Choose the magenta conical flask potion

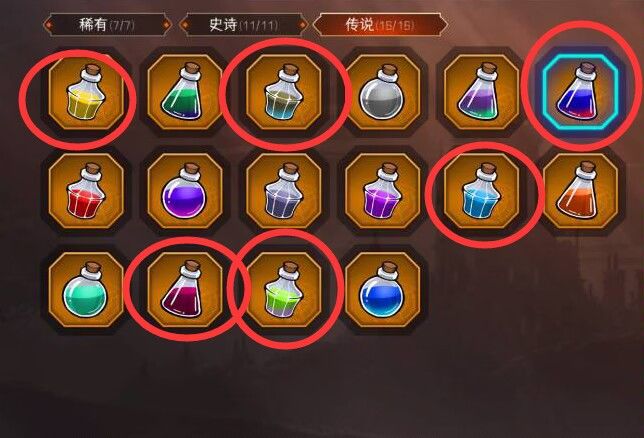tap(185, 290)
